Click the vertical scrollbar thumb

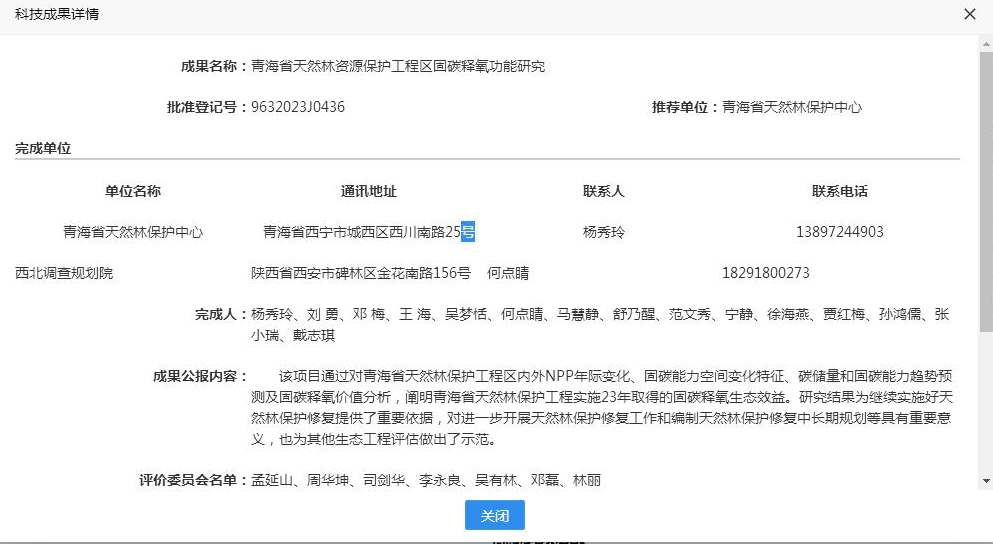tap(985, 190)
